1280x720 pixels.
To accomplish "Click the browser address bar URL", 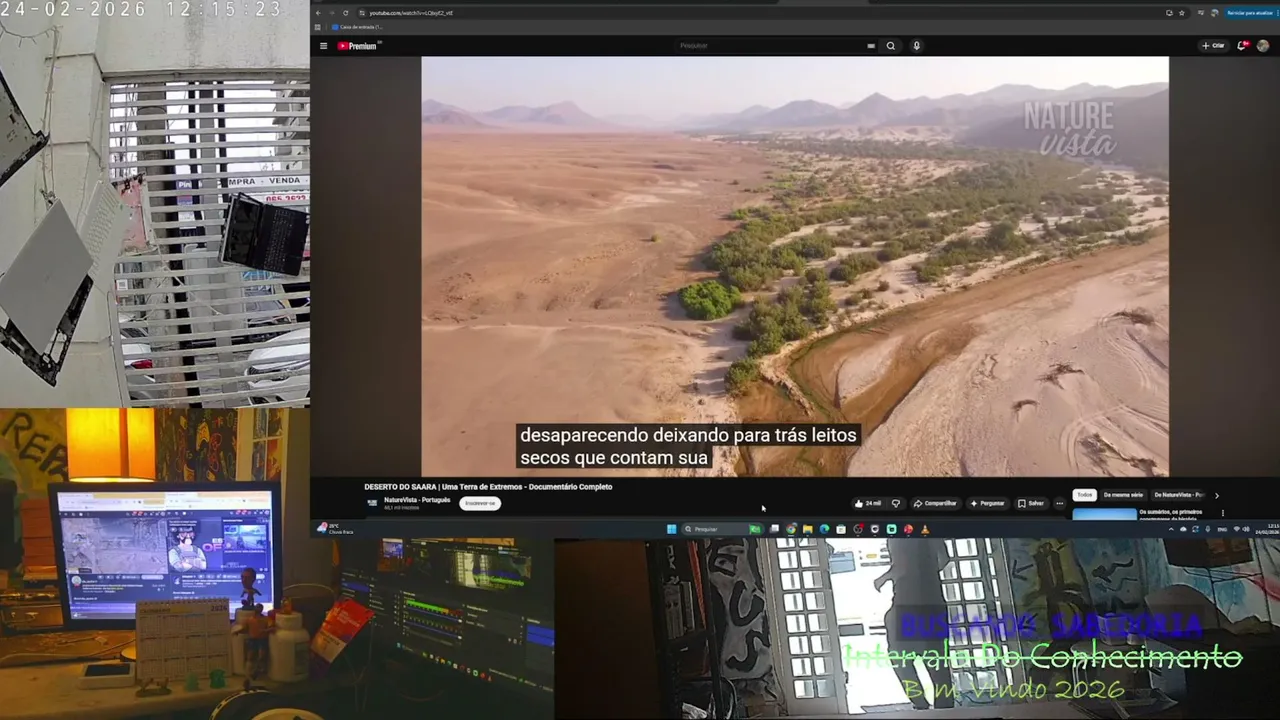I will coord(411,13).
